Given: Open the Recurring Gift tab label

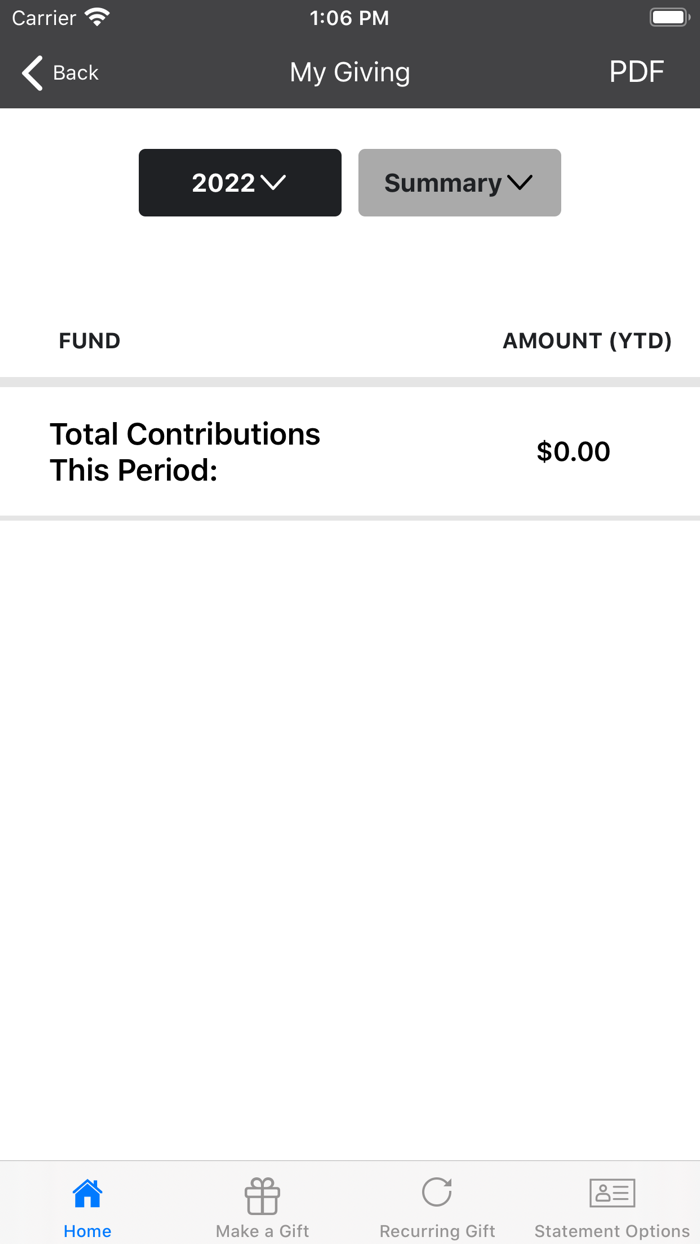Looking at the screenshot, I should [437, 1231].
